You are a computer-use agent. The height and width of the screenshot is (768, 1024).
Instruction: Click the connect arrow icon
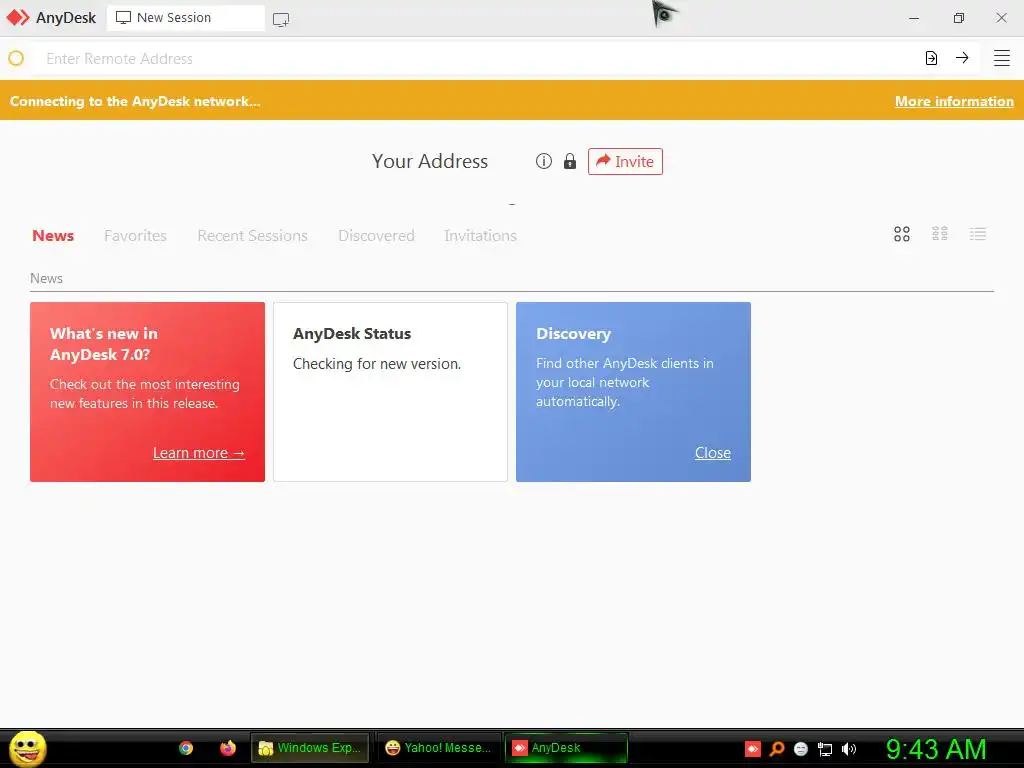tap(962, 58)
